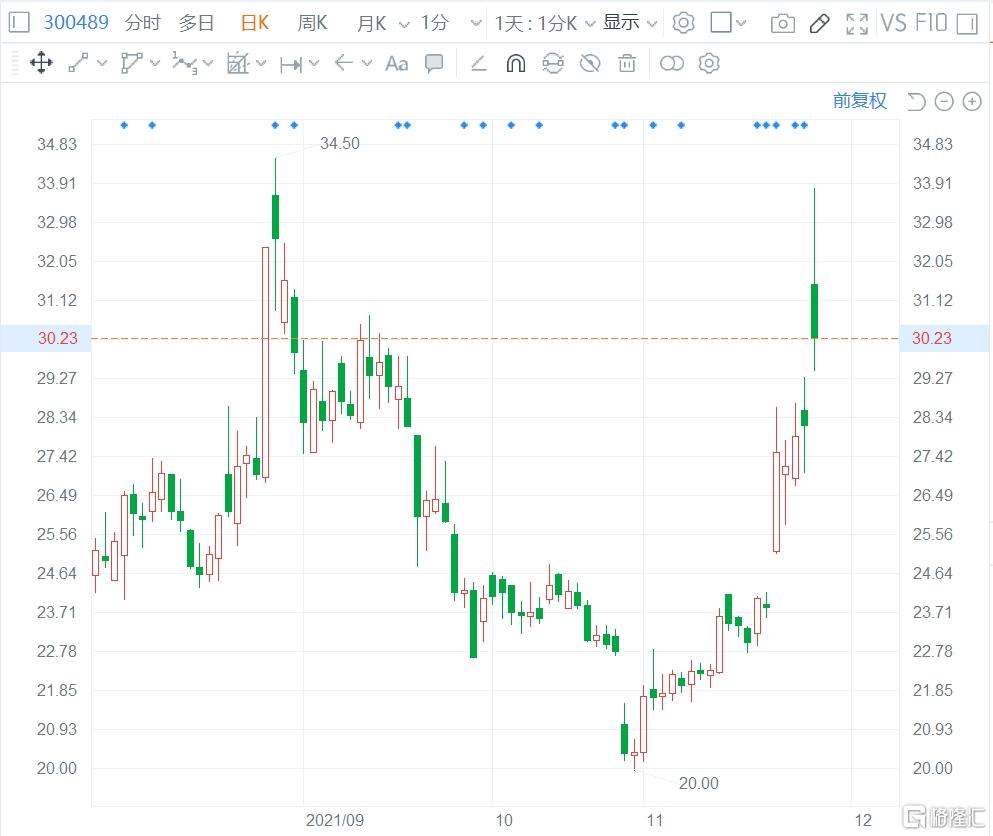Select the Aa text annotation tool
The image size is (993, 836).
[x=396, y=63]
